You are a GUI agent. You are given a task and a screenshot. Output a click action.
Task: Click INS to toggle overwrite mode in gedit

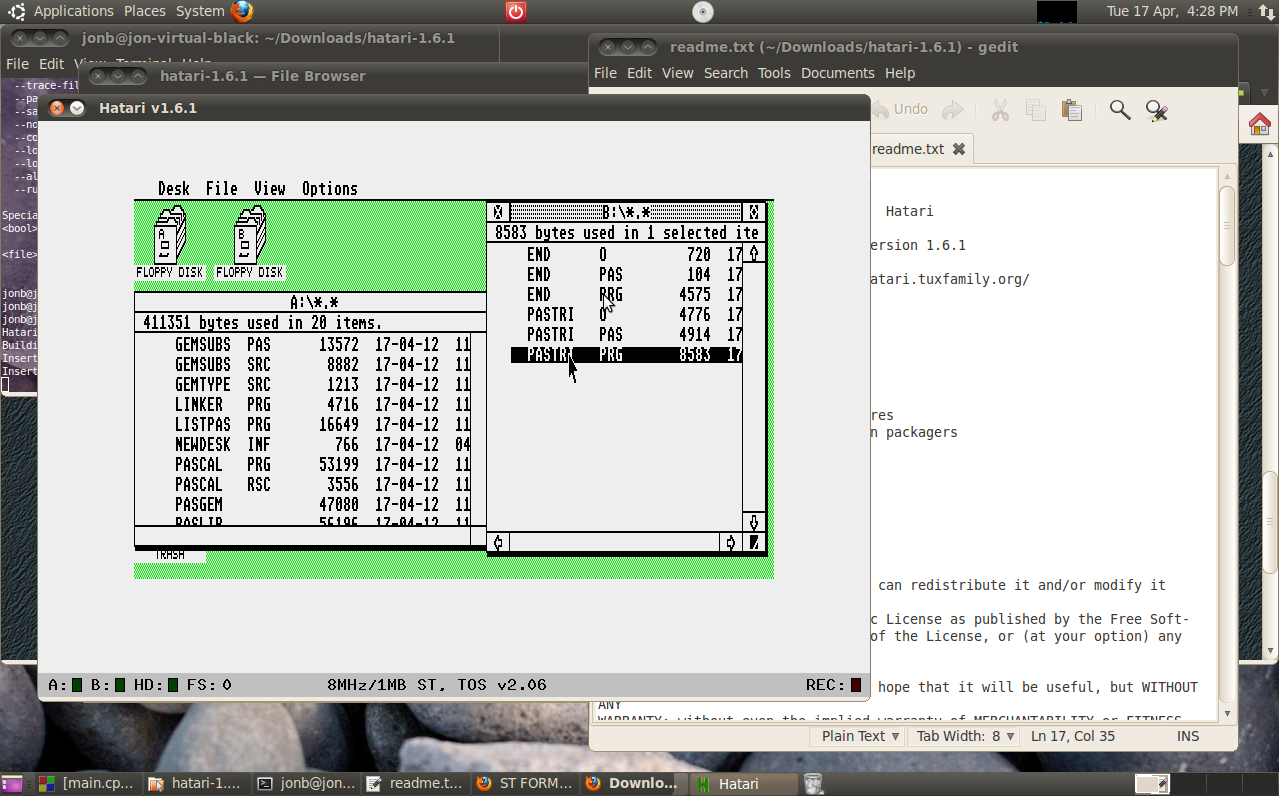pos(1186,735)
